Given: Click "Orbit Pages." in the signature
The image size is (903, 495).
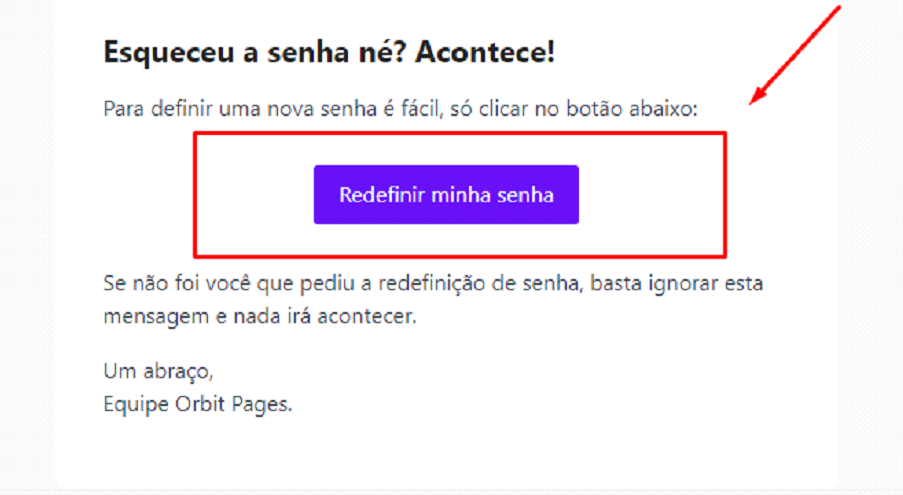Looking at the screenshot, I should coord(232,406).
